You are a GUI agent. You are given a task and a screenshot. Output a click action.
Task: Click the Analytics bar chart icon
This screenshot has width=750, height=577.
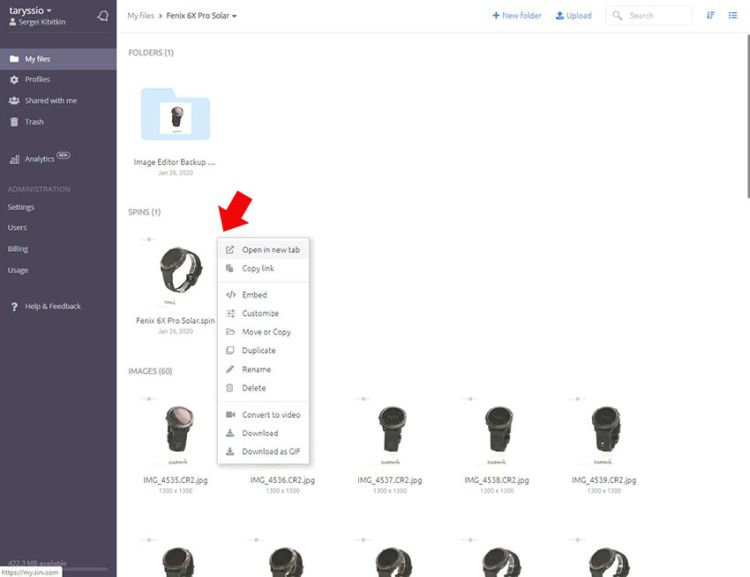pyautogui.click(x=14, y=159)
